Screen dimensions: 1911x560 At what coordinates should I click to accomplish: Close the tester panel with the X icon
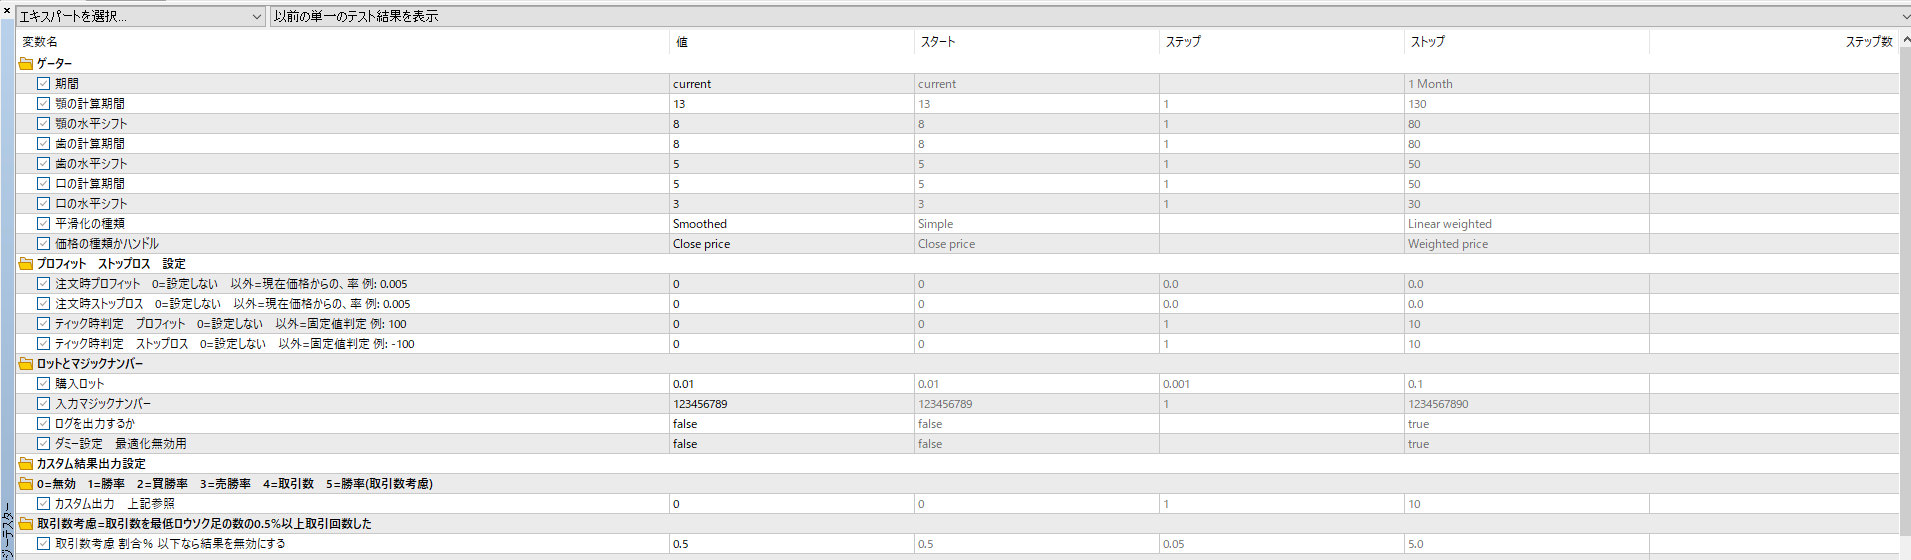tap(7, 10)
